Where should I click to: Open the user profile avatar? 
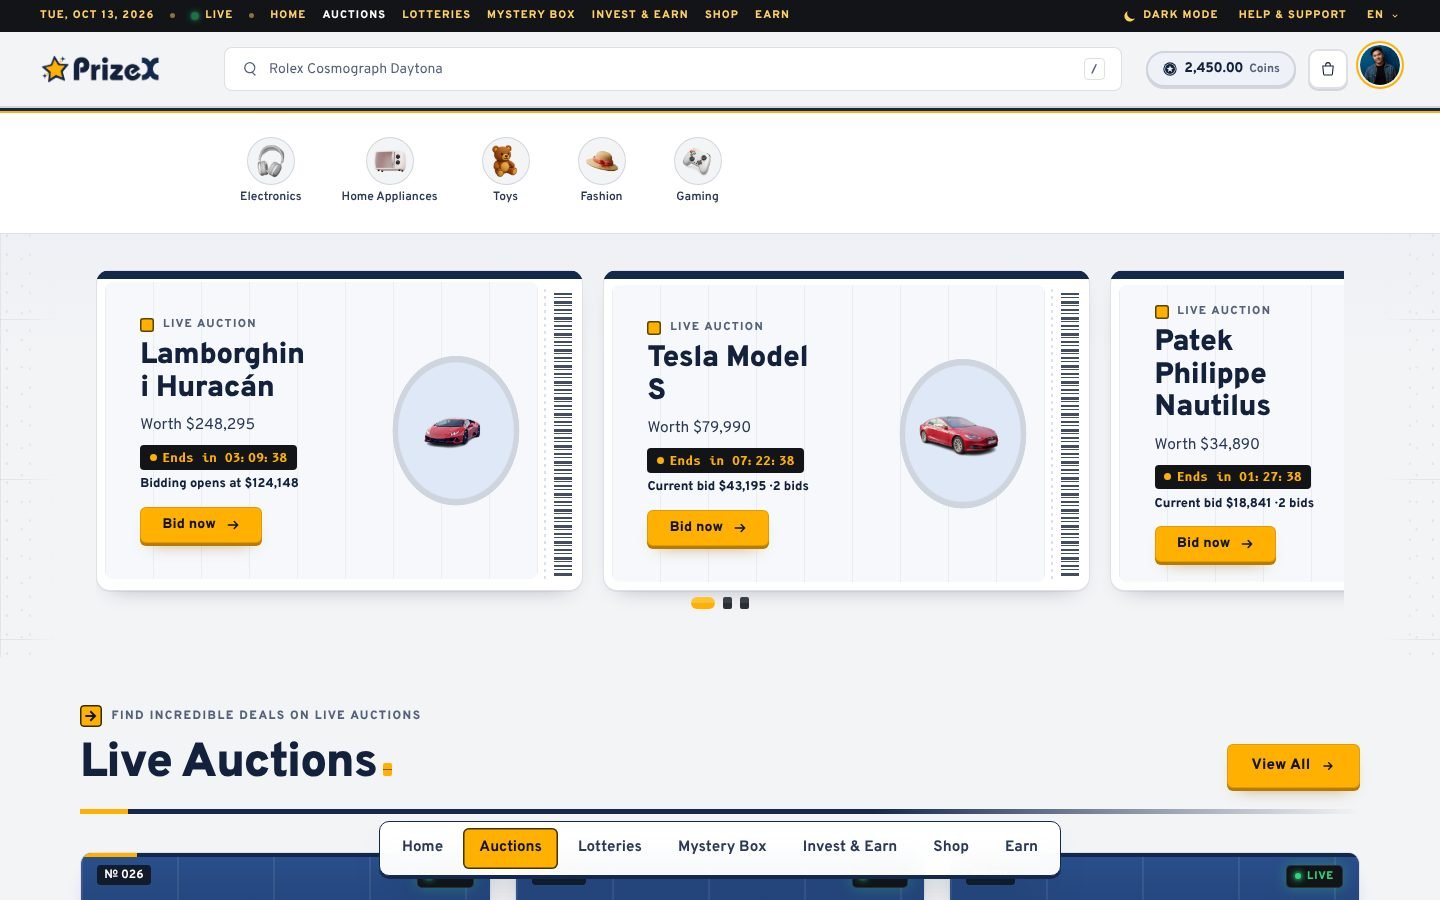pos(1380,66)
